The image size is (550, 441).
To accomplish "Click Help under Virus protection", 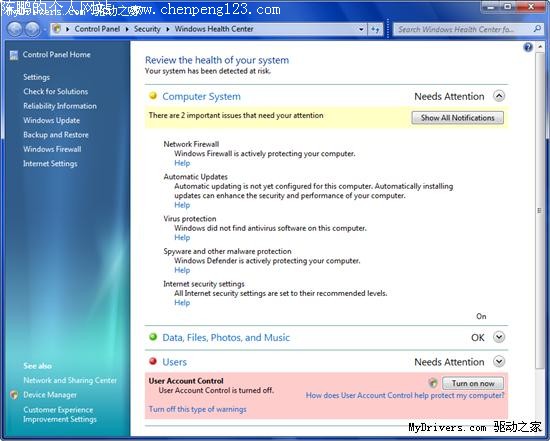I will (x=182, y=238).
